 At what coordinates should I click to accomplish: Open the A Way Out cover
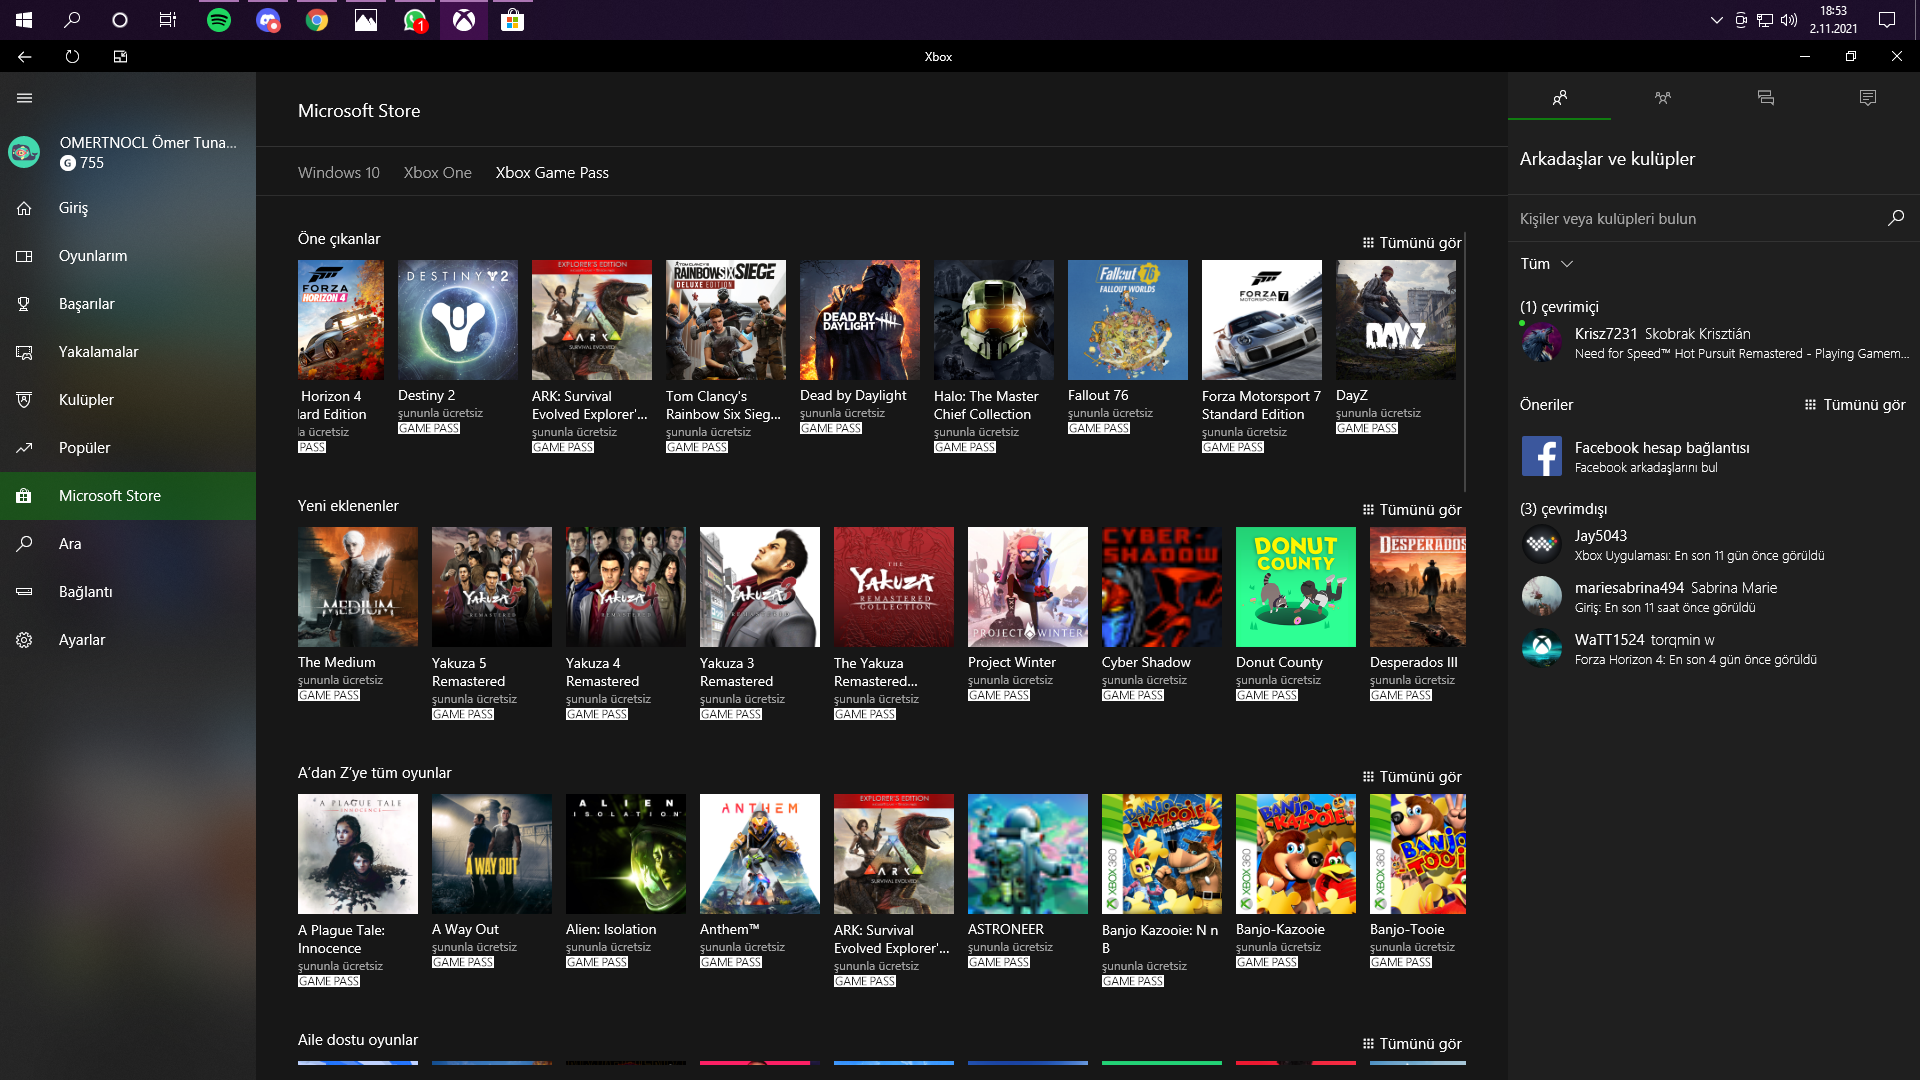(492, 854)
